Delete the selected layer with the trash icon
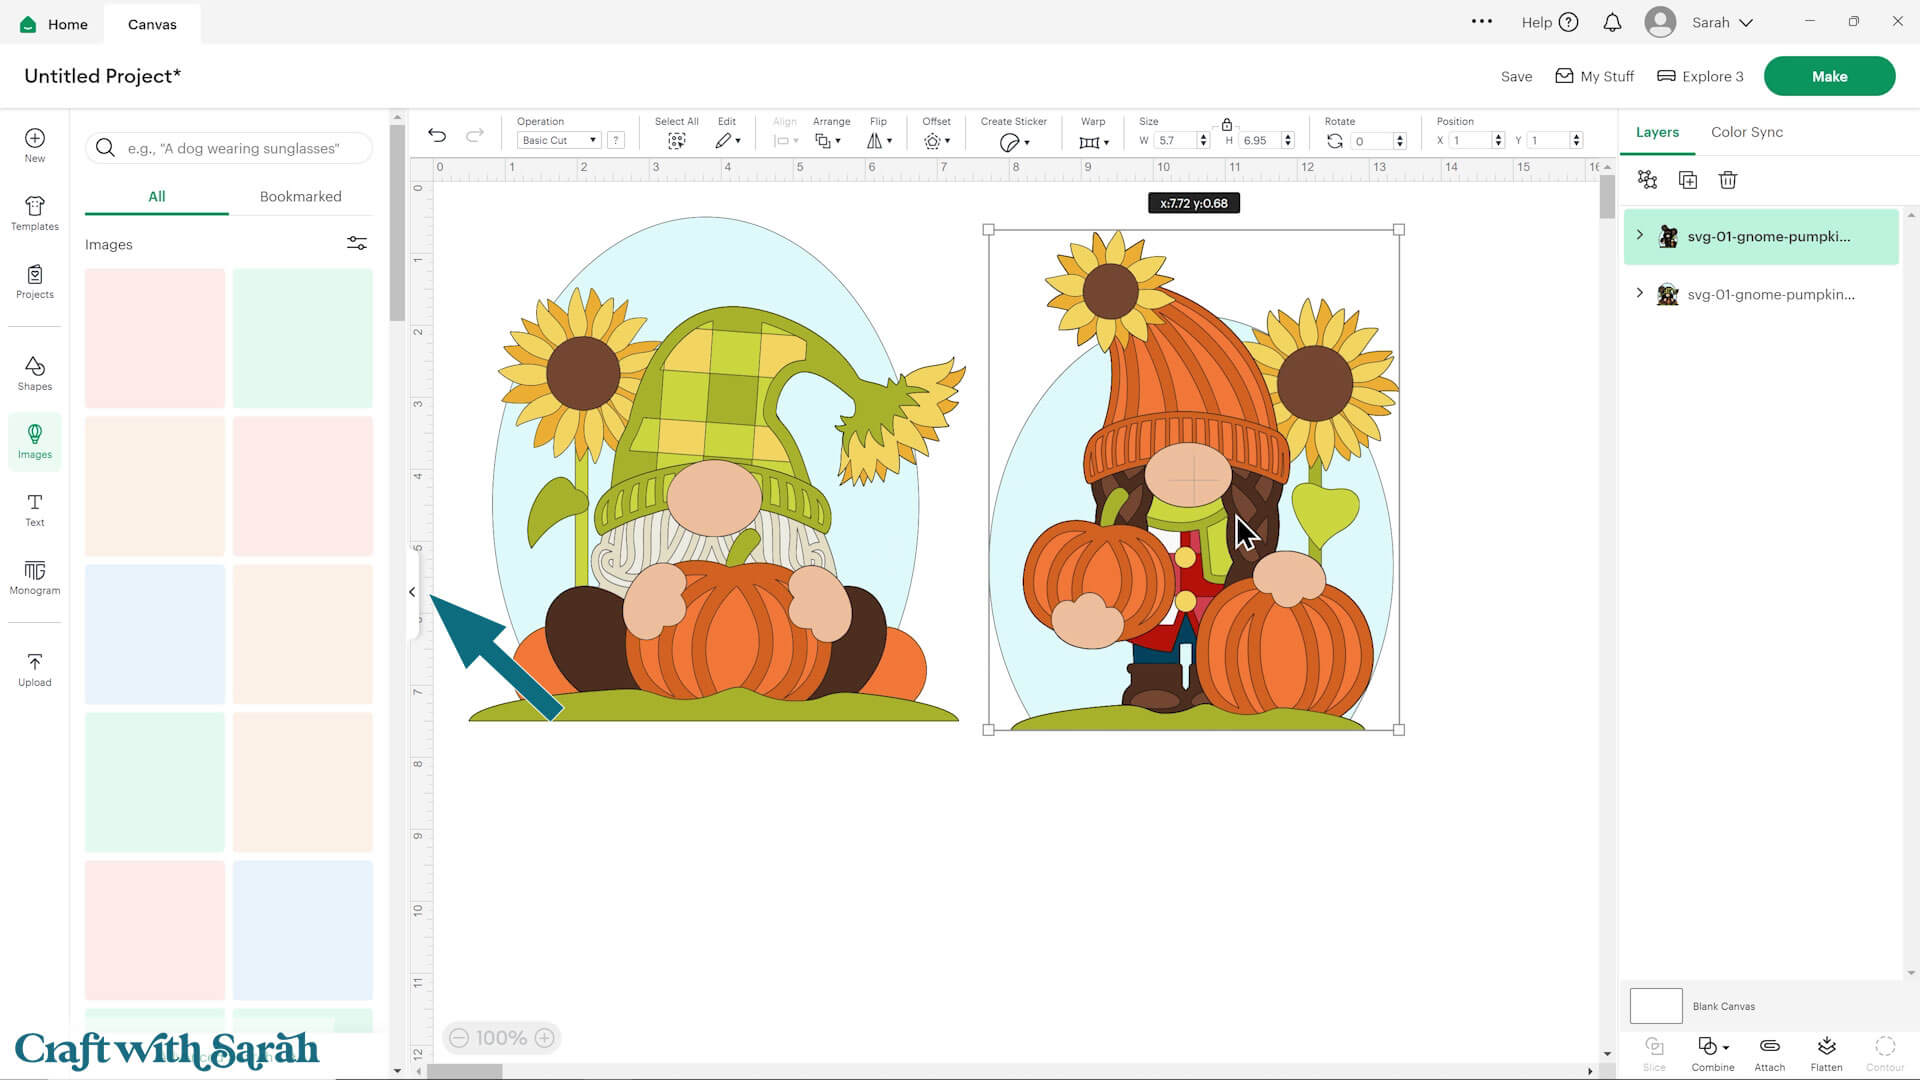1920x1080 pixels. tap(1727, 180)
